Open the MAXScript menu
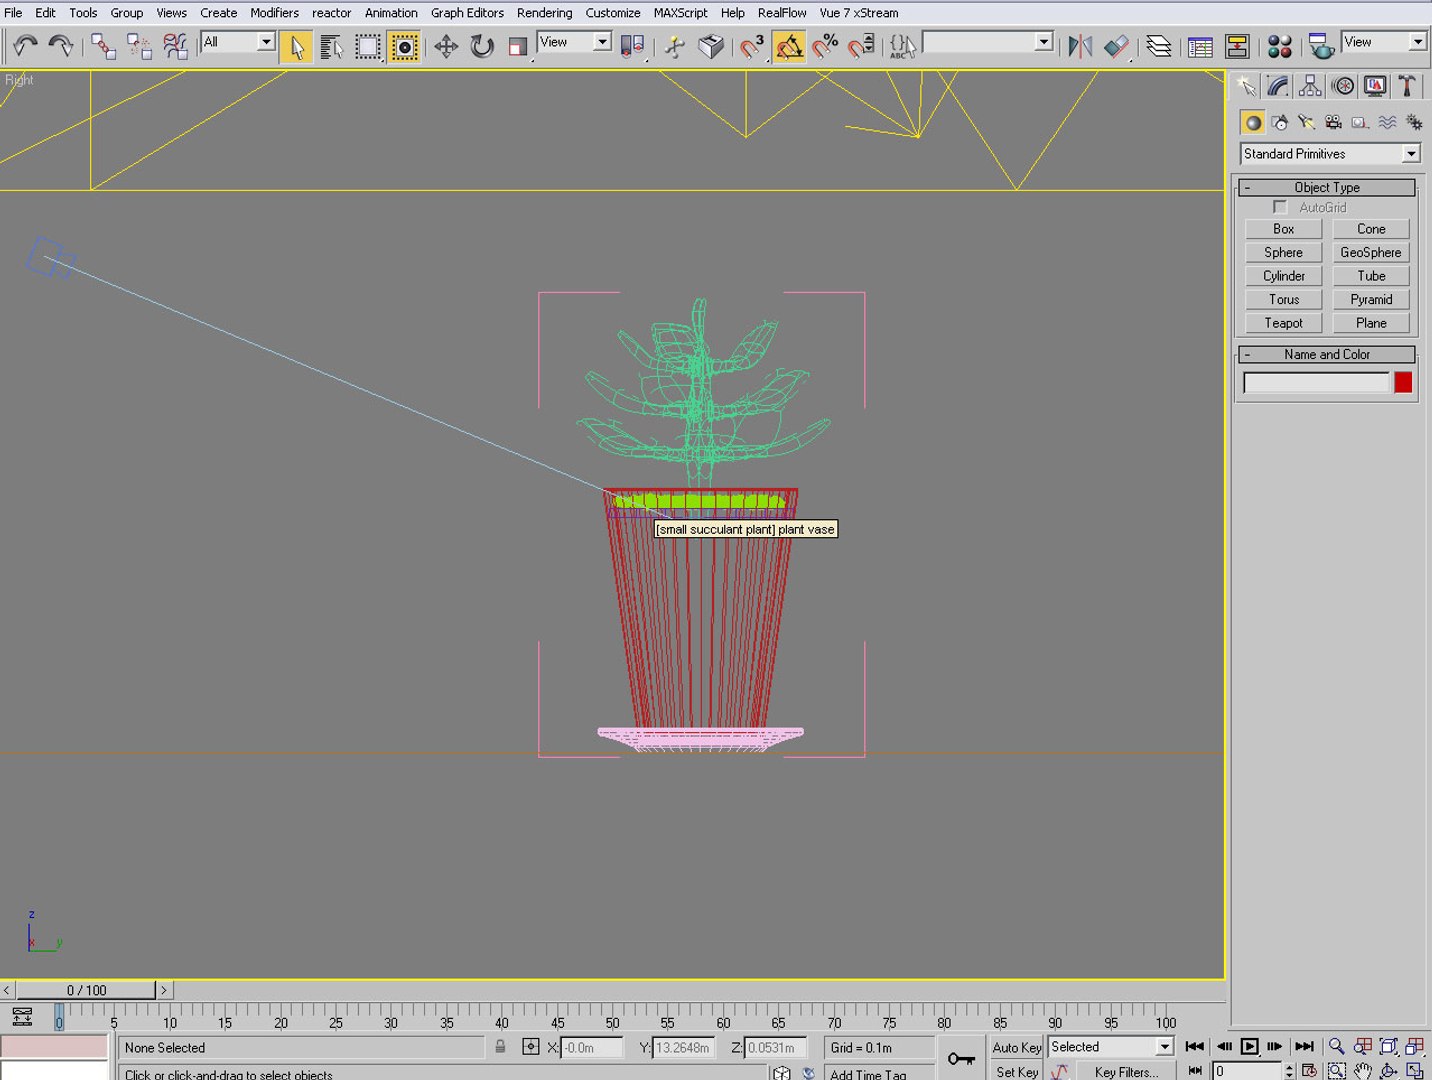1432x1080 pixels. (680, 13)
